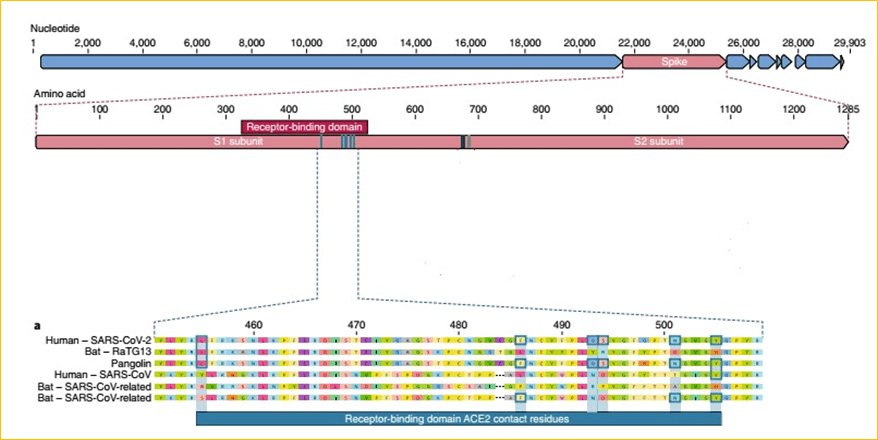Click the last small arrowhead at genome end
Screen dimensions: 878x440
pyautogui.click(x=841, y=62)
